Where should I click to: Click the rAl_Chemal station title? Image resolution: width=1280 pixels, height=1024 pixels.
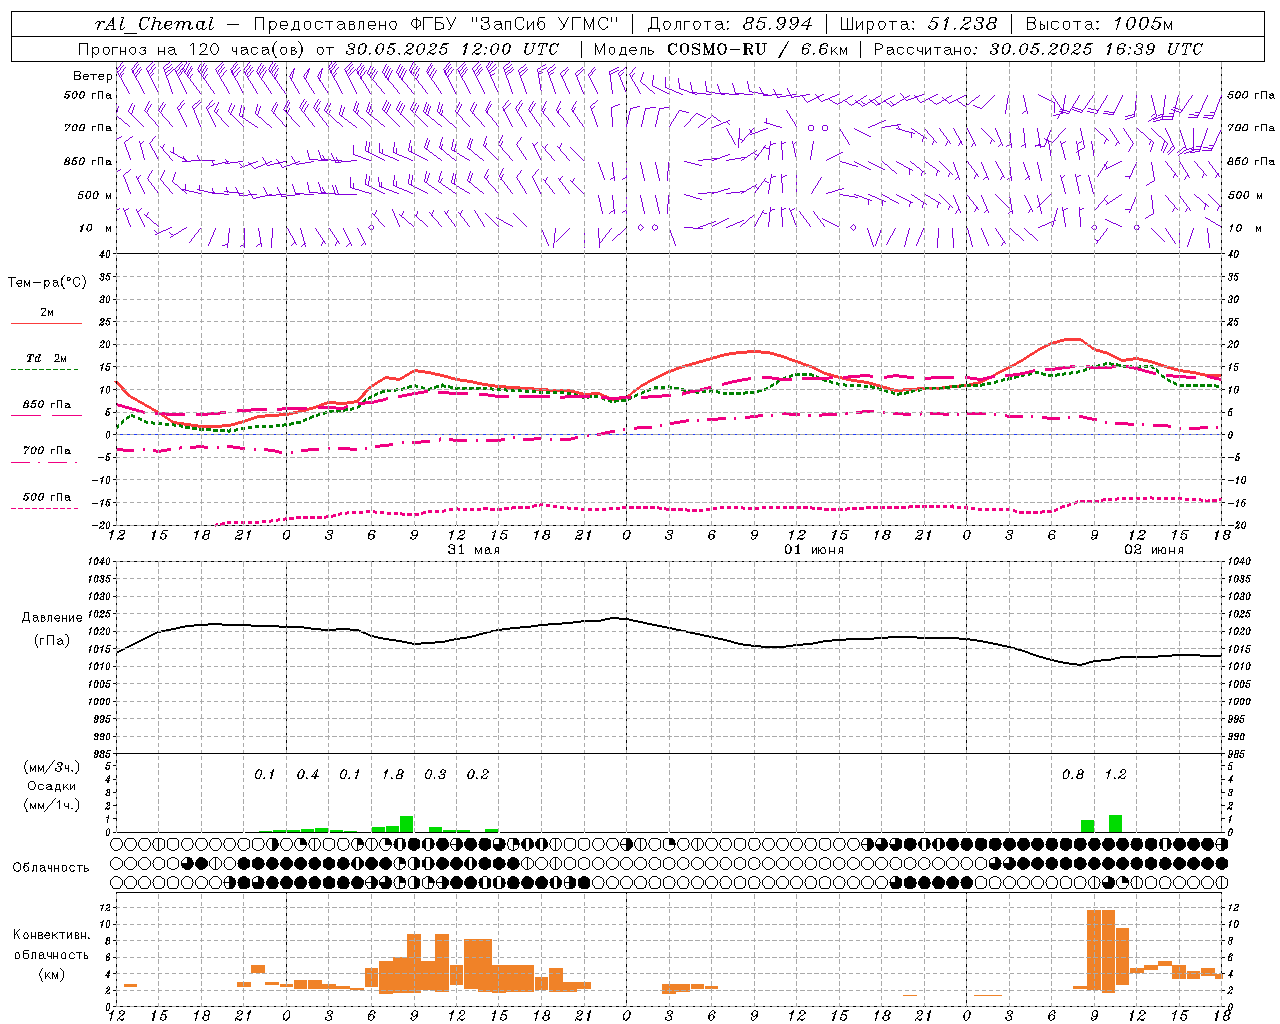click(x=154, y=24)
